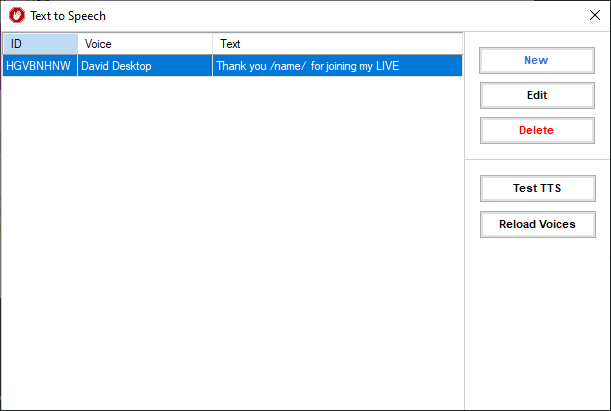611x411 pixels.
Task: Sort list by the ID column header
Action: 40,44
